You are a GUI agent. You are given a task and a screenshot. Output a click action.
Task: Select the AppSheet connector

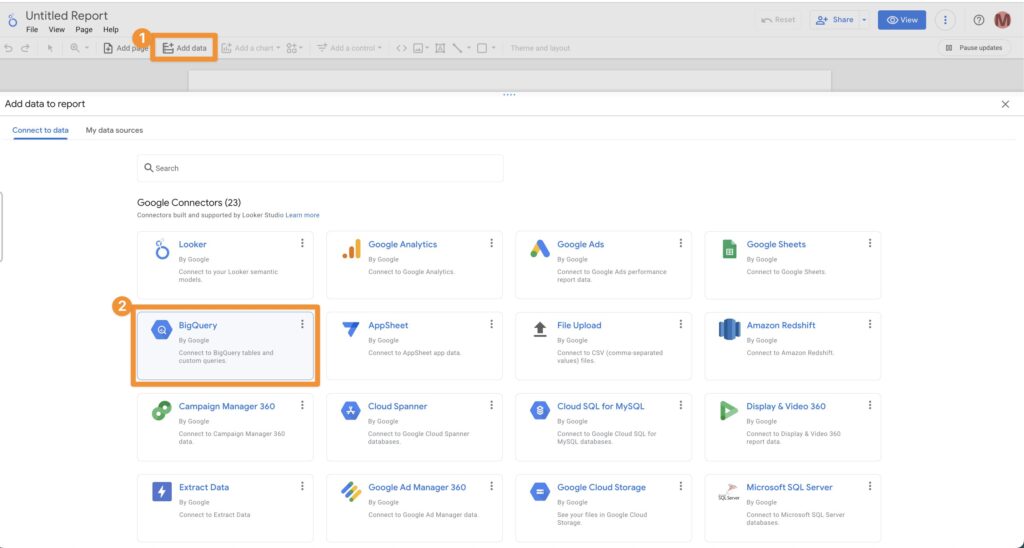tap(415, 346)
